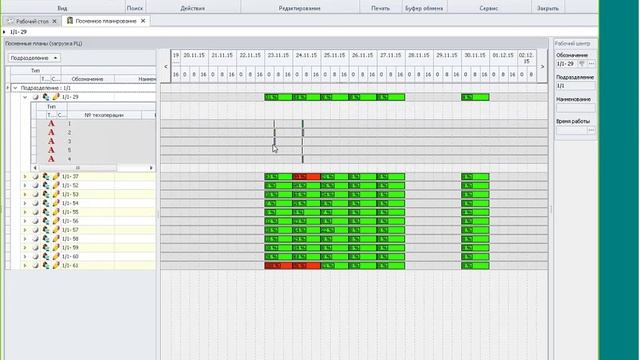Click the status circle icon in row 1/1-56
The width and height of the screenshot is (640, 360).
pyautogui.click(x=36, y=221)
